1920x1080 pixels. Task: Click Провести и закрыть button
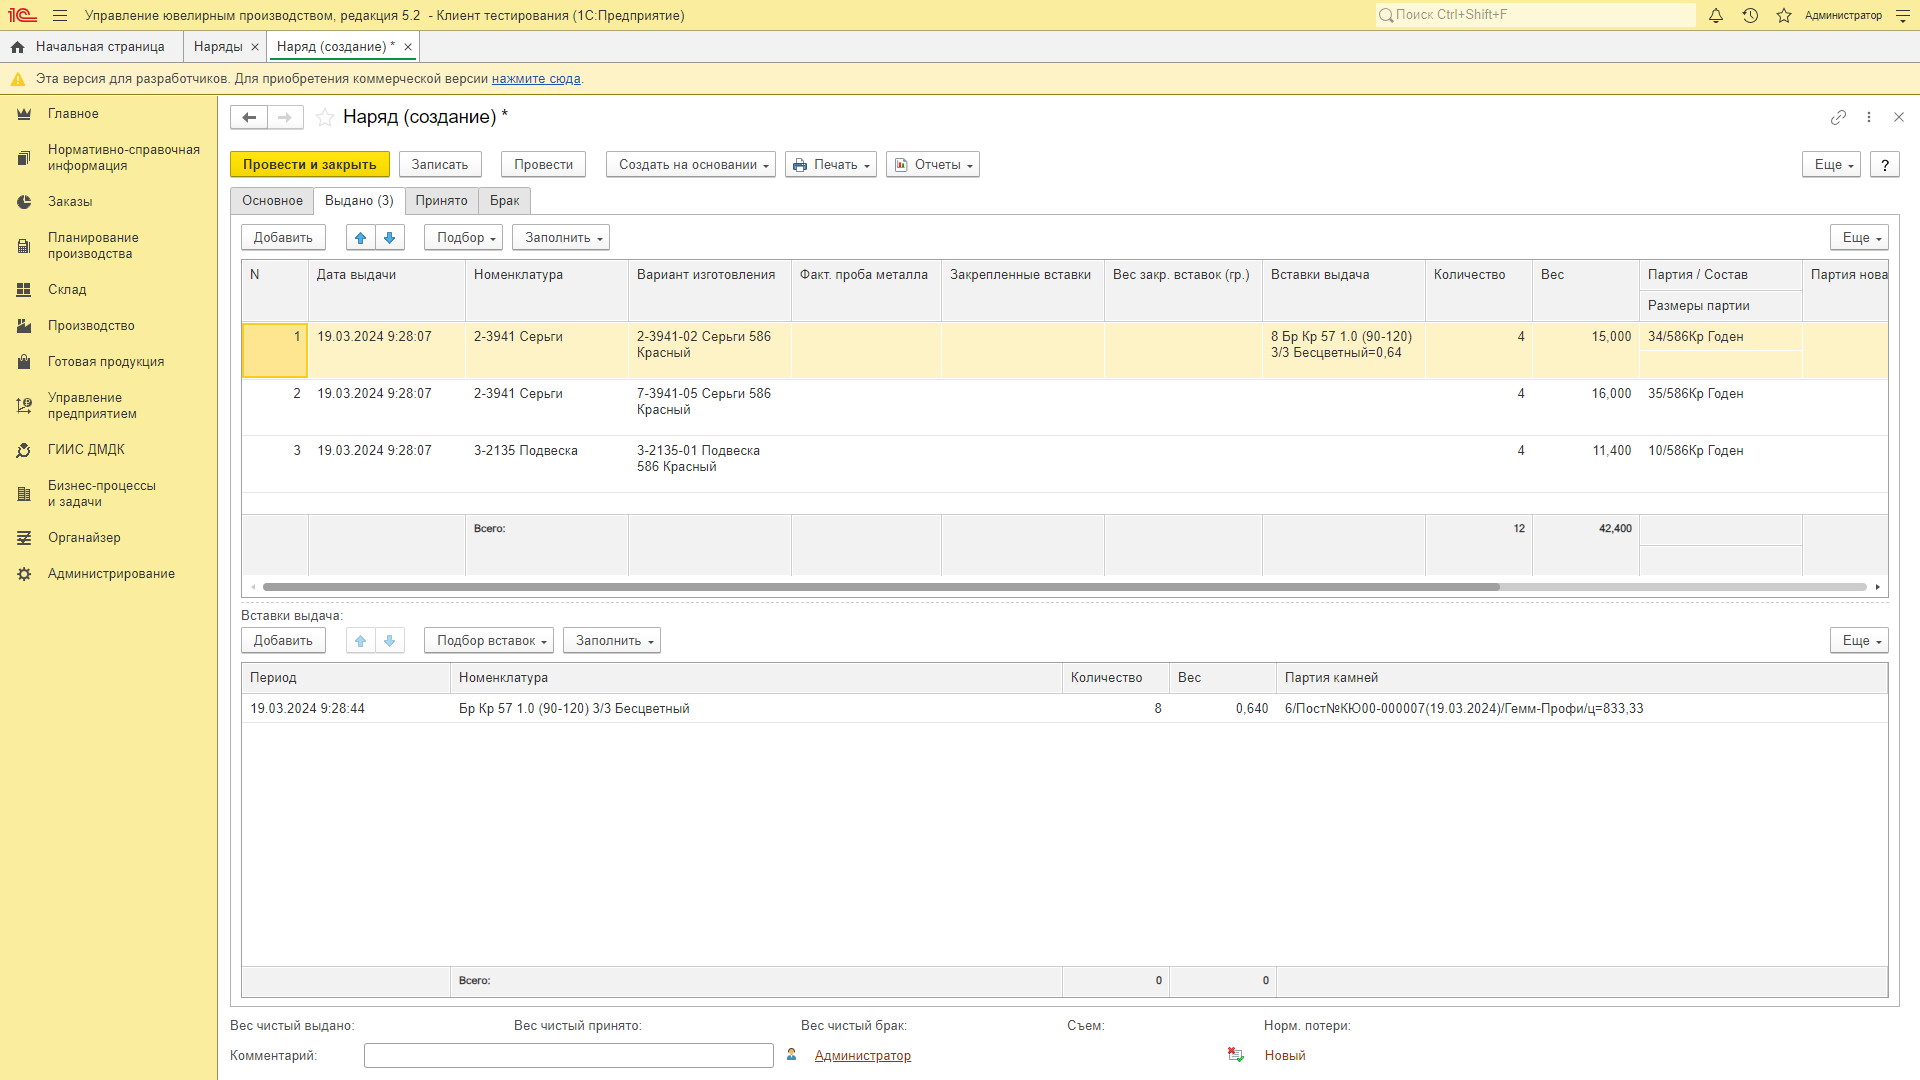[310, 165]
